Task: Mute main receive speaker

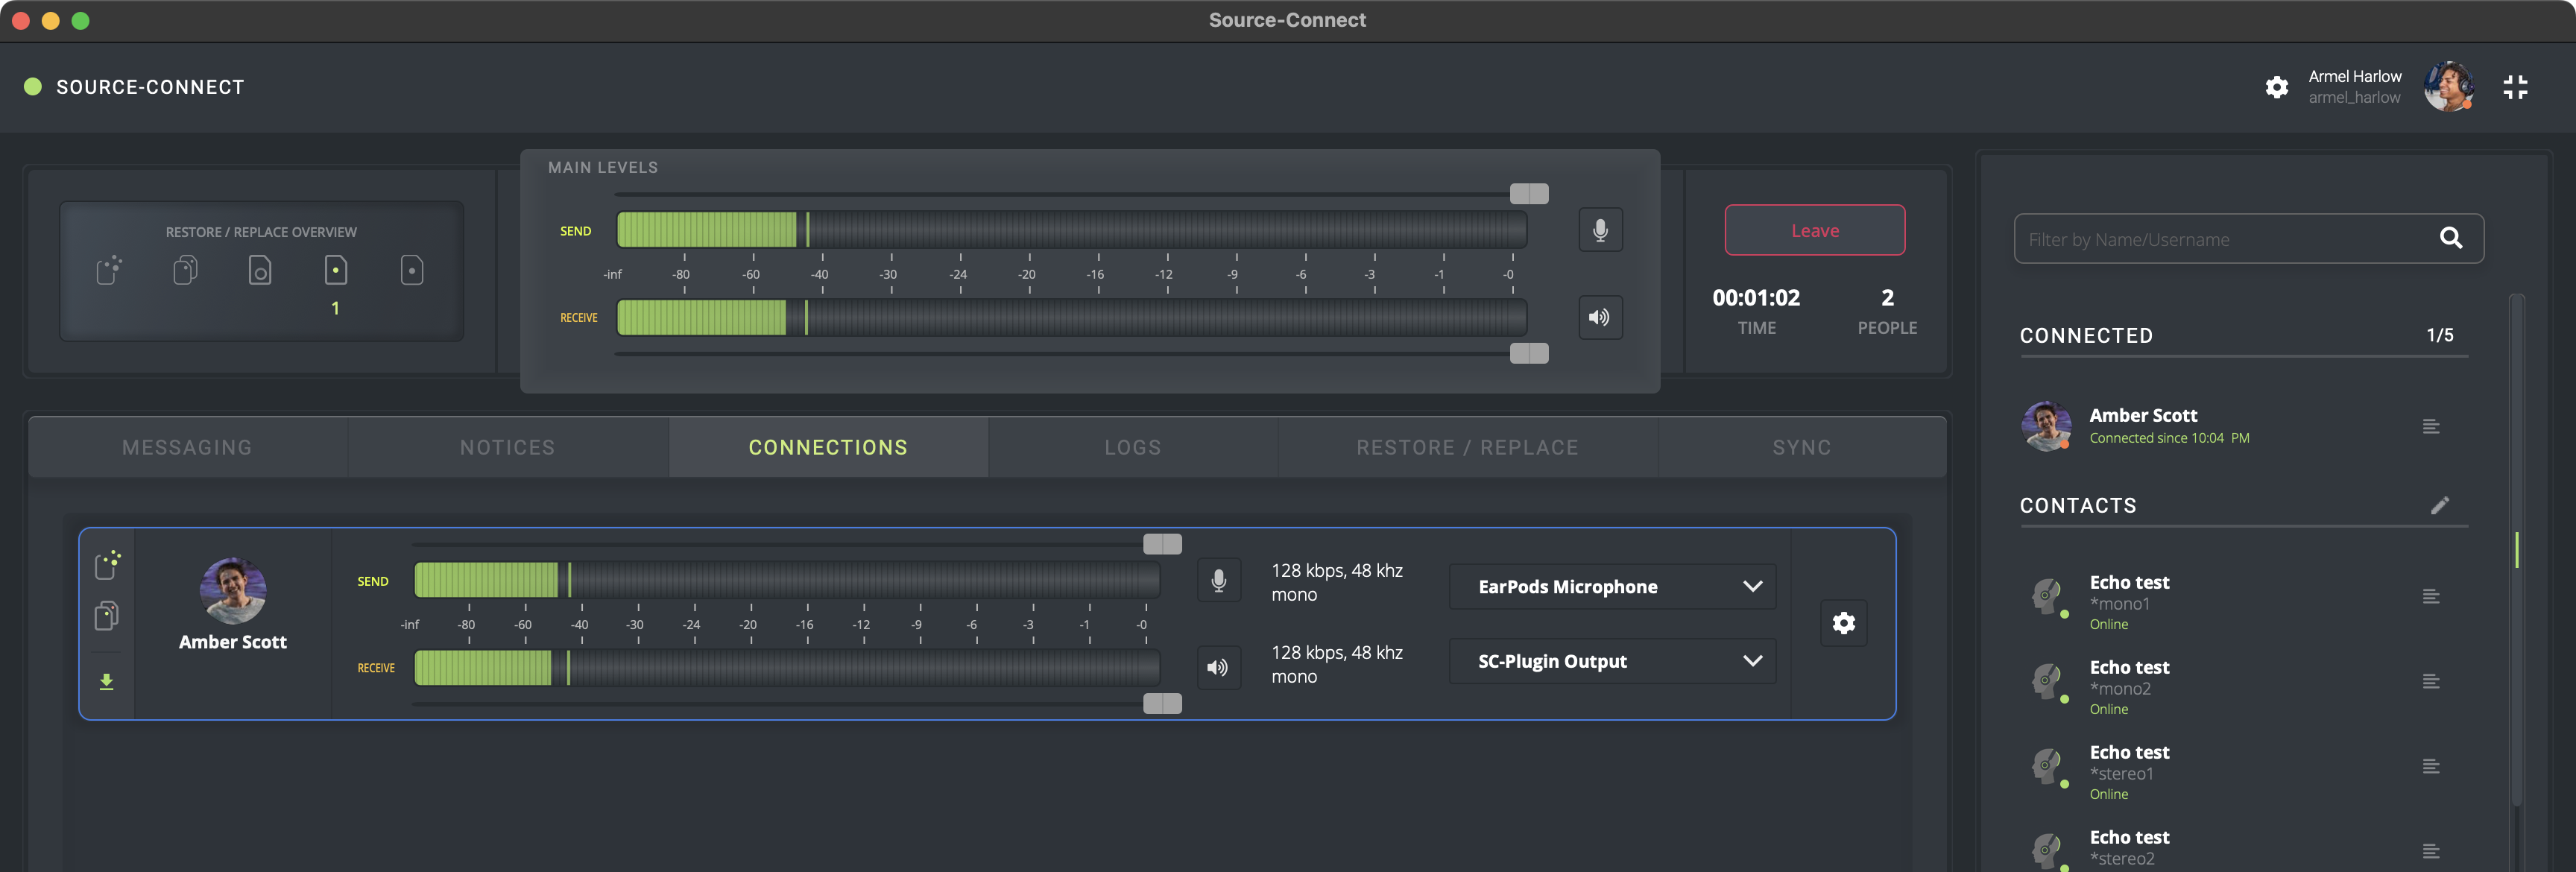Action: pyautogui.click(x=1600, y=317)
